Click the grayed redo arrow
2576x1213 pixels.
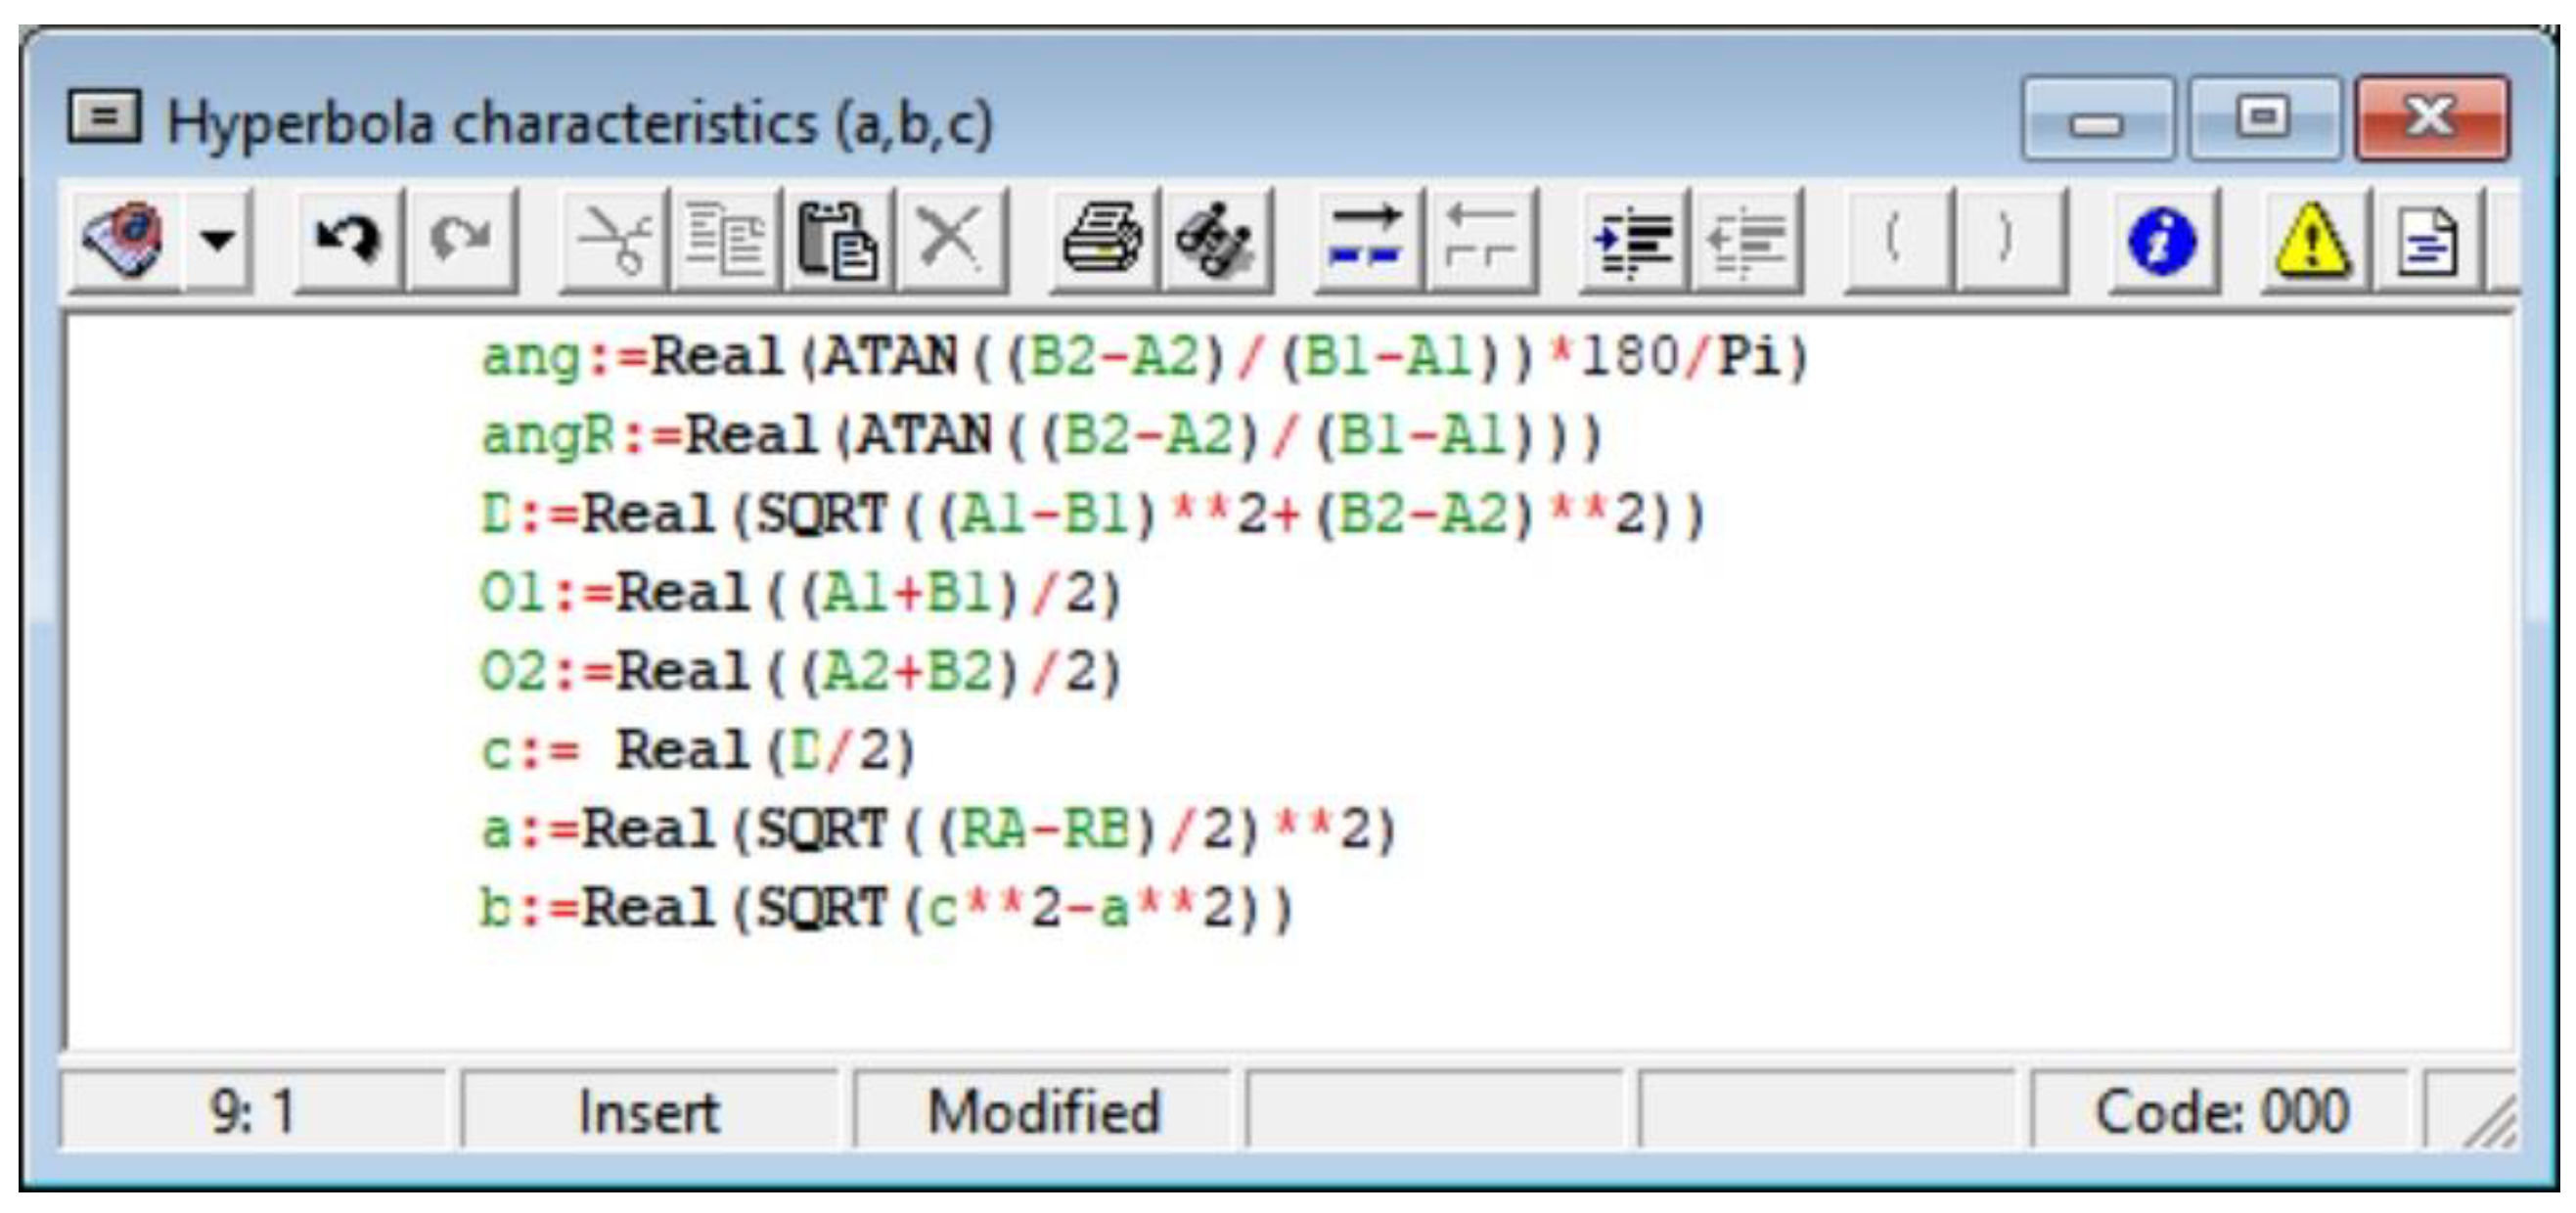click(x=461, y=240)
